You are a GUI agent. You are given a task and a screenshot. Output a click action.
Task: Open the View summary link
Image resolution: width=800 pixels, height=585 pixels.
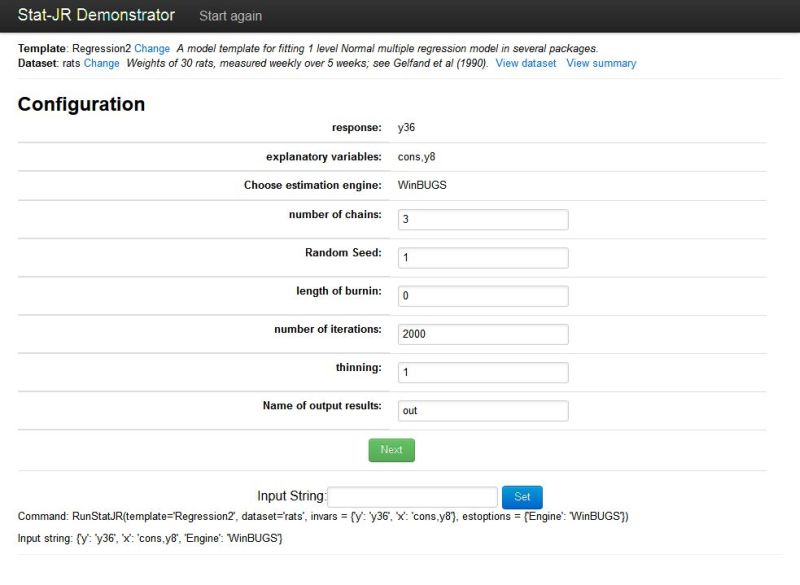pos(601,63)
